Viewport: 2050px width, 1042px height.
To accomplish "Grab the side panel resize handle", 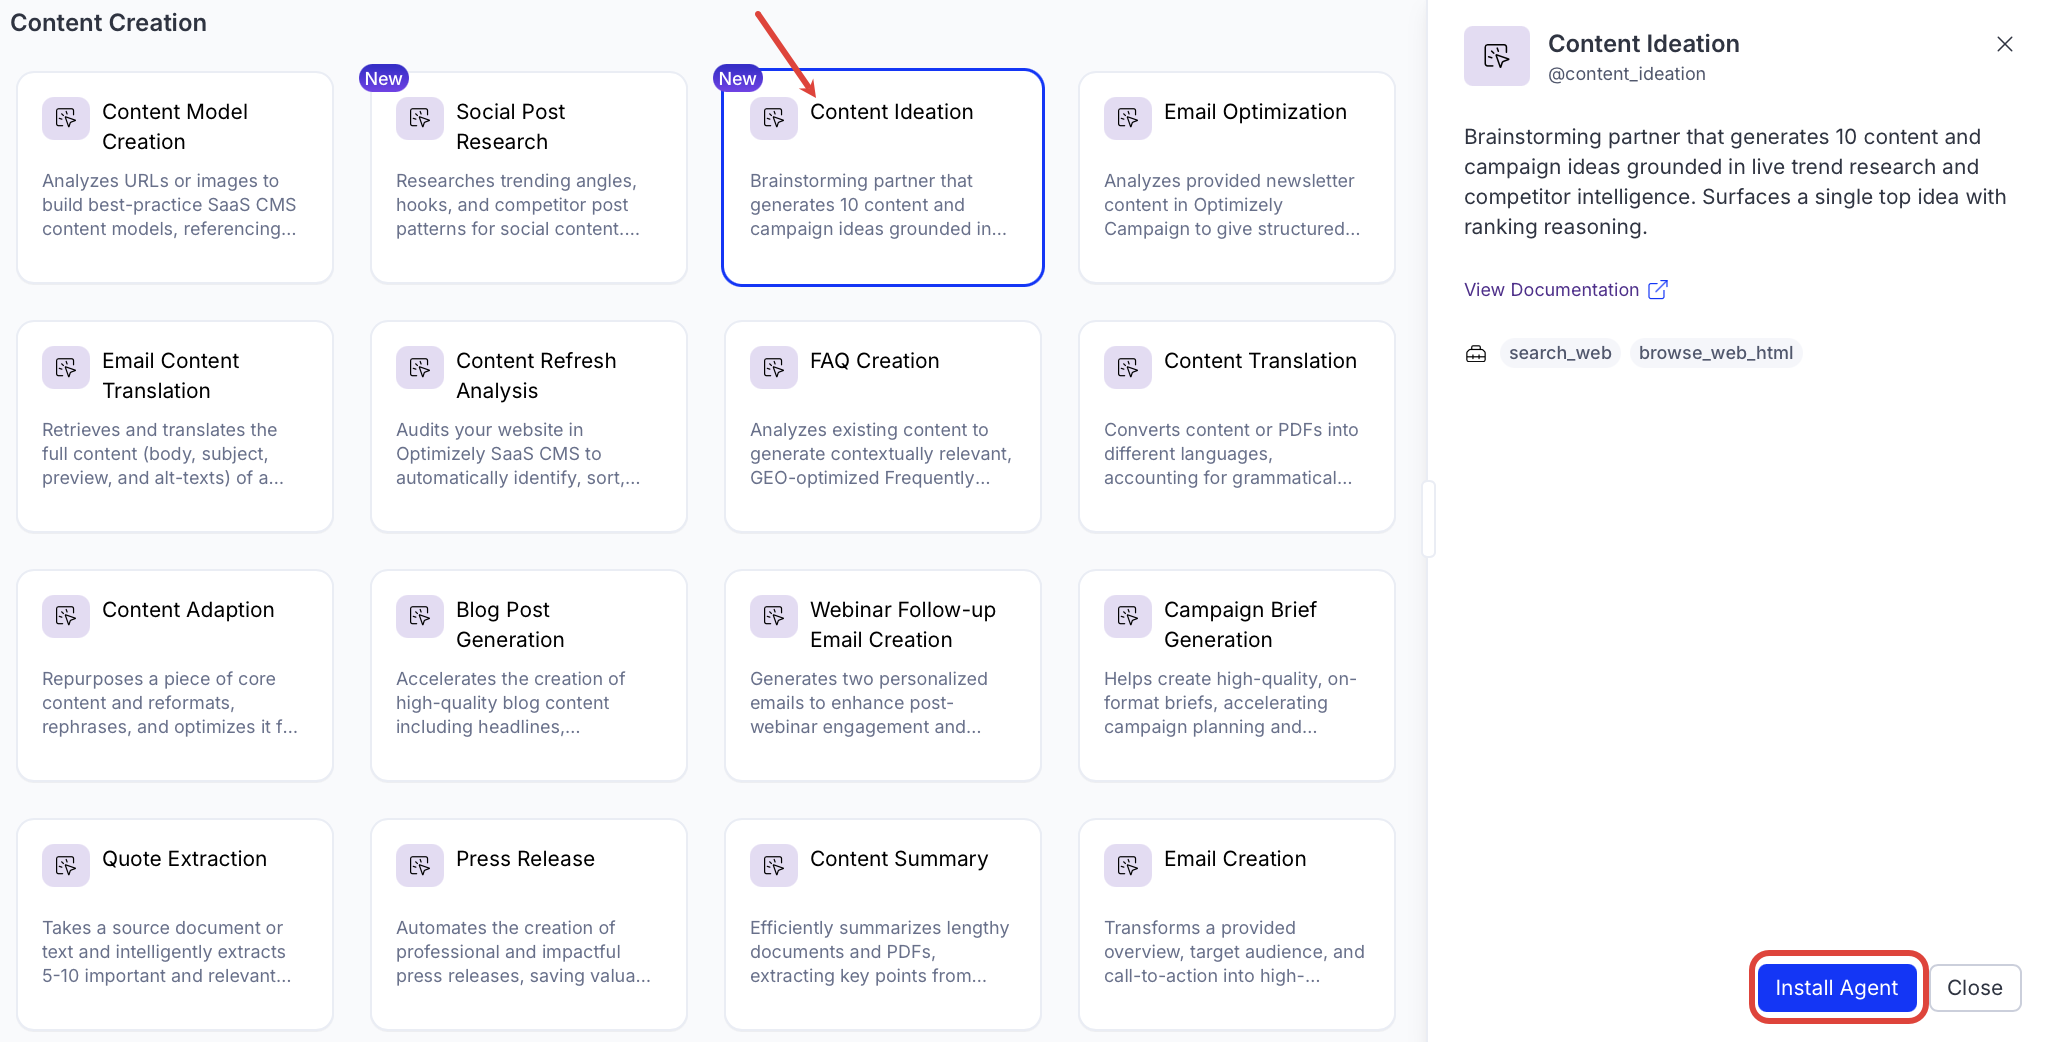I will 1429,519.
